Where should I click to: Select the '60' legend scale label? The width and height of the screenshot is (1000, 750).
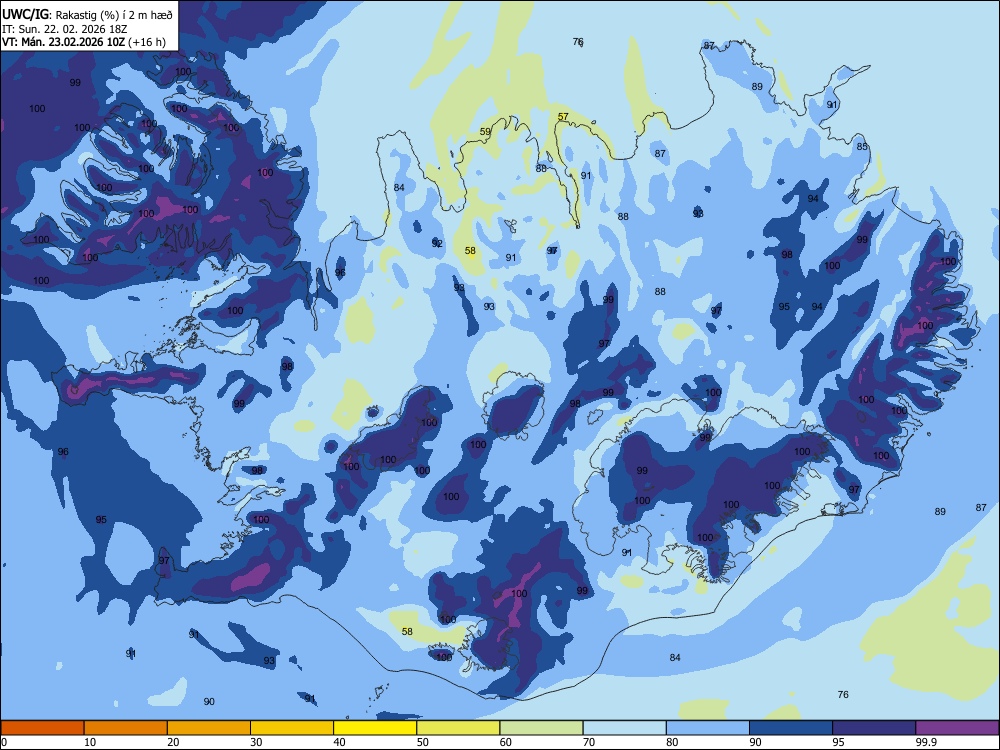tap(506, 742)
